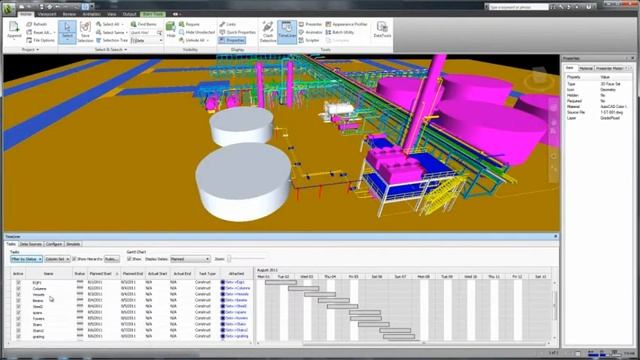Click the Links display button

(x=228, y=24)
